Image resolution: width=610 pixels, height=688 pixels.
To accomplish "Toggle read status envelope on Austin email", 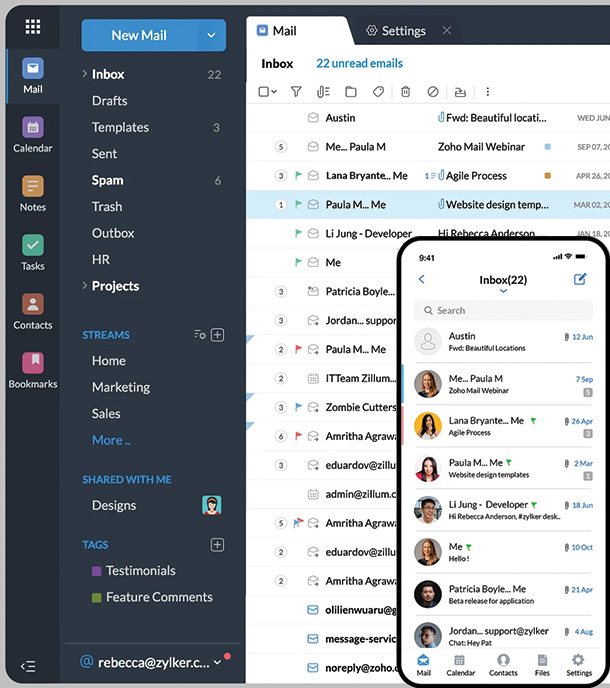I will click(x=313, y=118).
